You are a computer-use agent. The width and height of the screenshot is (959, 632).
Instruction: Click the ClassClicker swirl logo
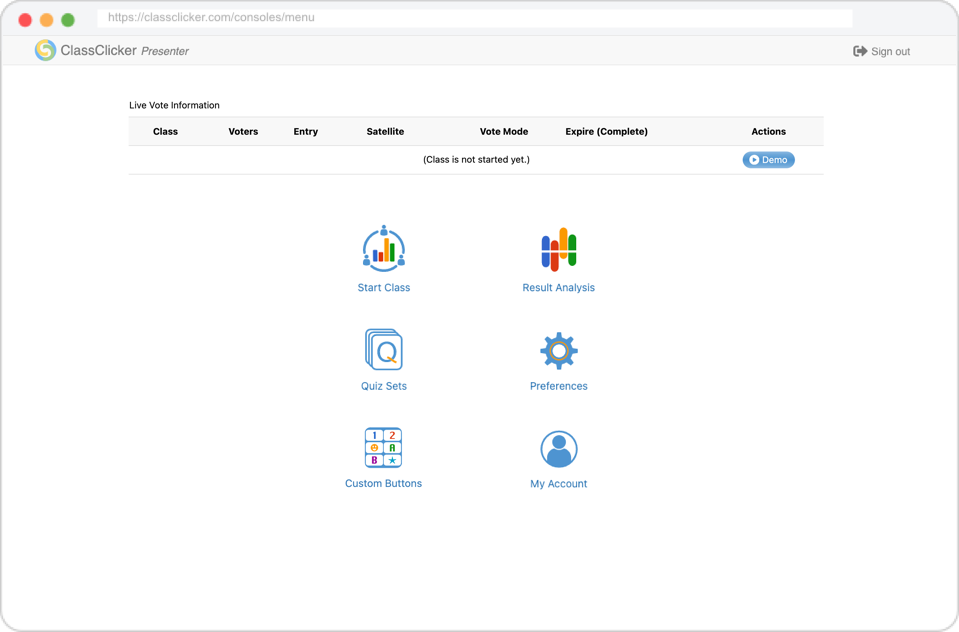tap(45, 50)
